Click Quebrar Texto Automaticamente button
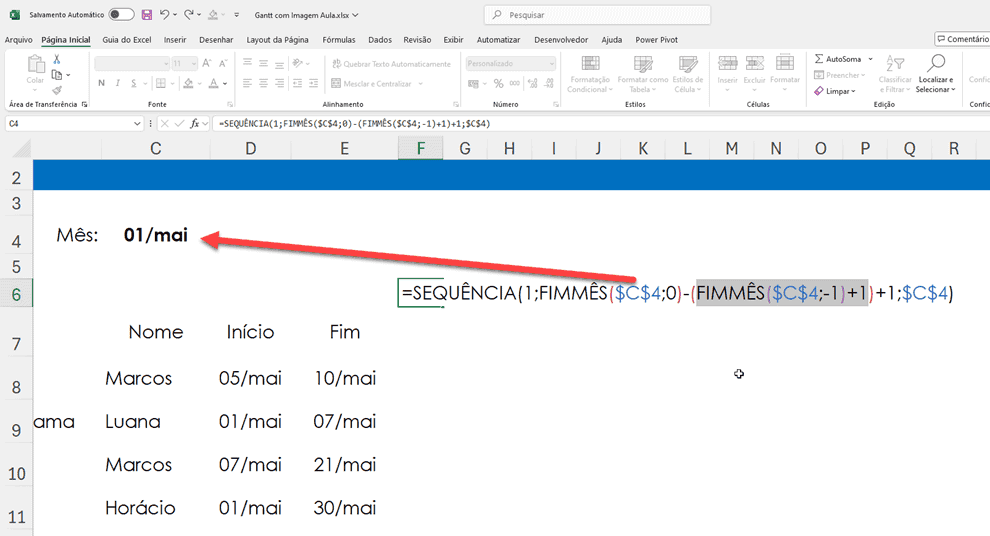The width and height of the screenshot is (990, 536). click(x=391, y=64)
